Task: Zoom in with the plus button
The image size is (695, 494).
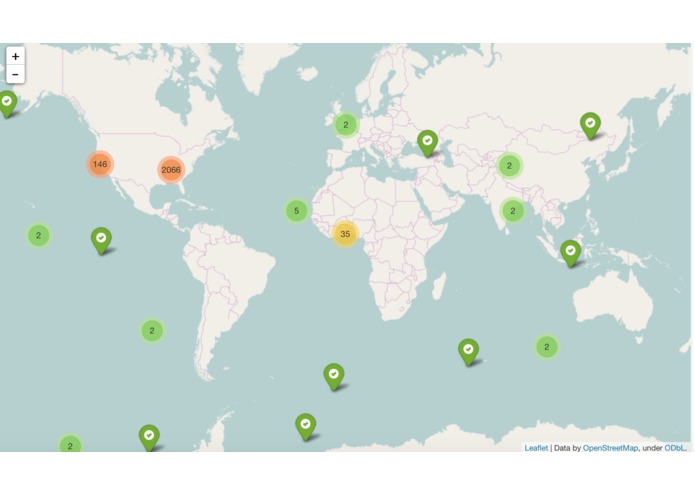Action: pyautogui.click(x=16, y=56)
